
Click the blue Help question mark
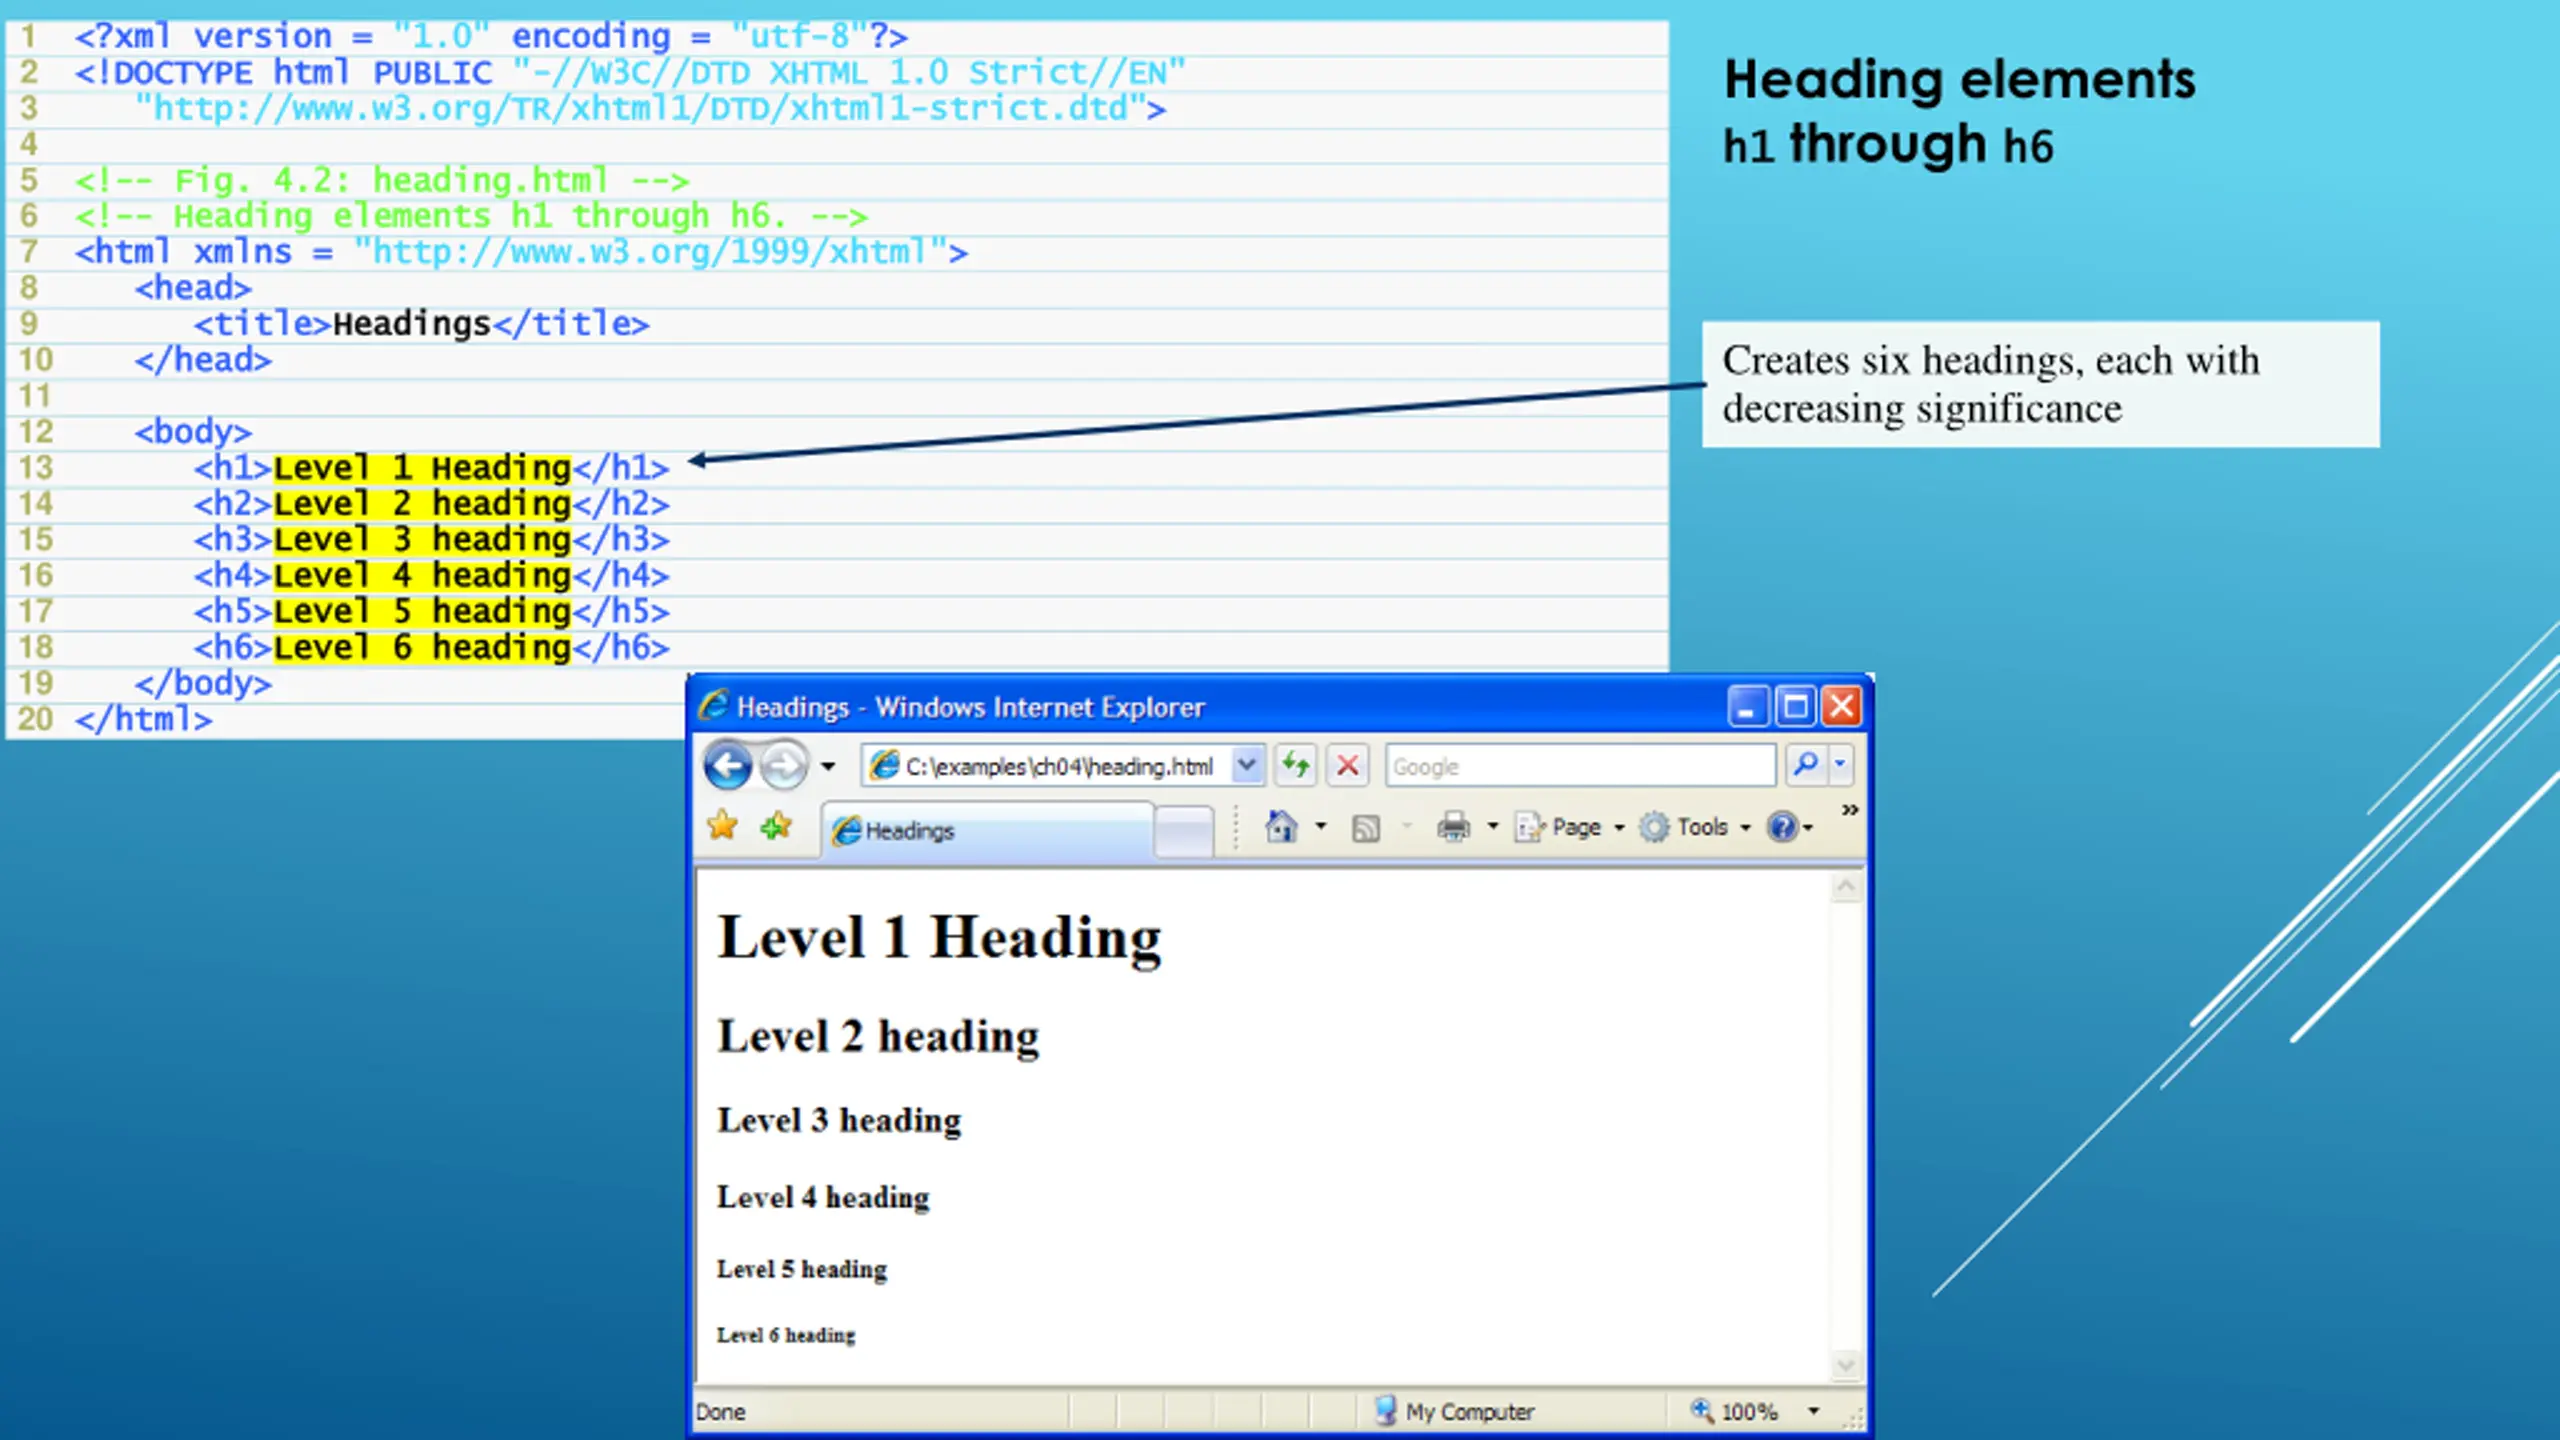(1782, 827)
